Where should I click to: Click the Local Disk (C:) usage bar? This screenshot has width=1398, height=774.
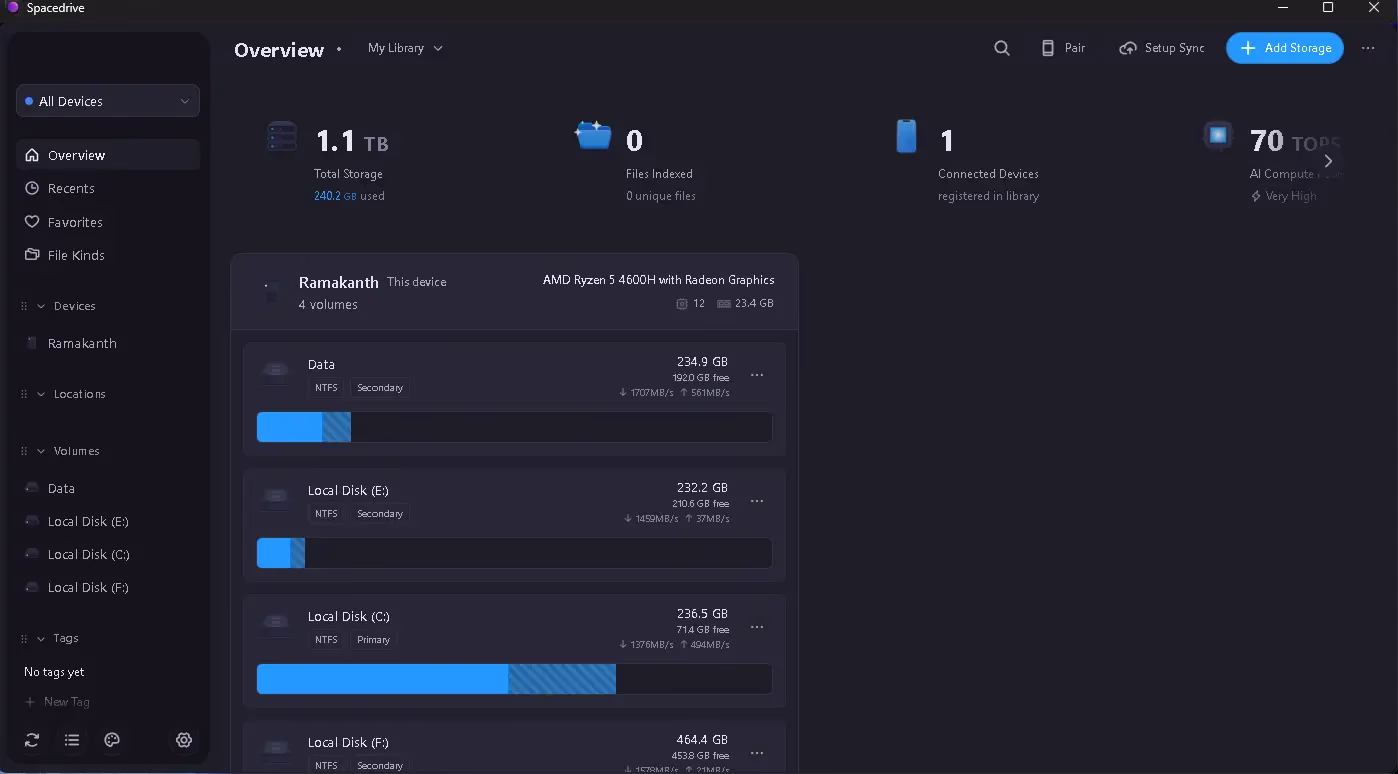tap(514, 679)
